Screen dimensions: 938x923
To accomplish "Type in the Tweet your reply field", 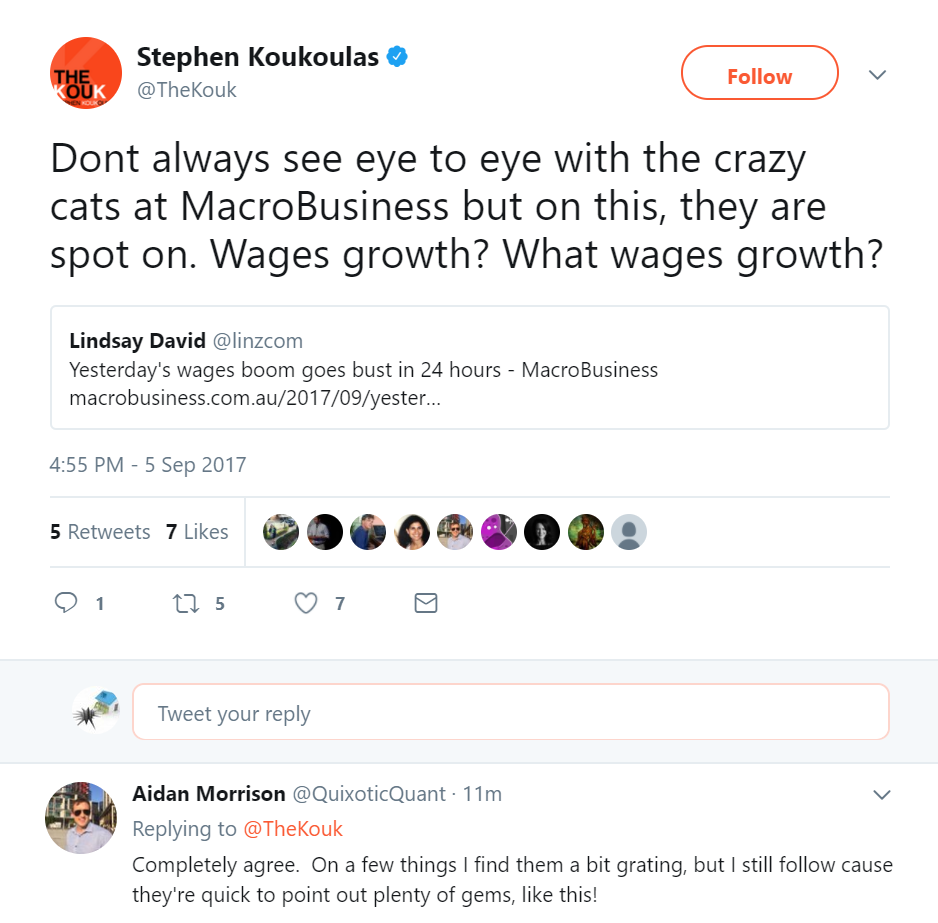I will coord(510,713).
